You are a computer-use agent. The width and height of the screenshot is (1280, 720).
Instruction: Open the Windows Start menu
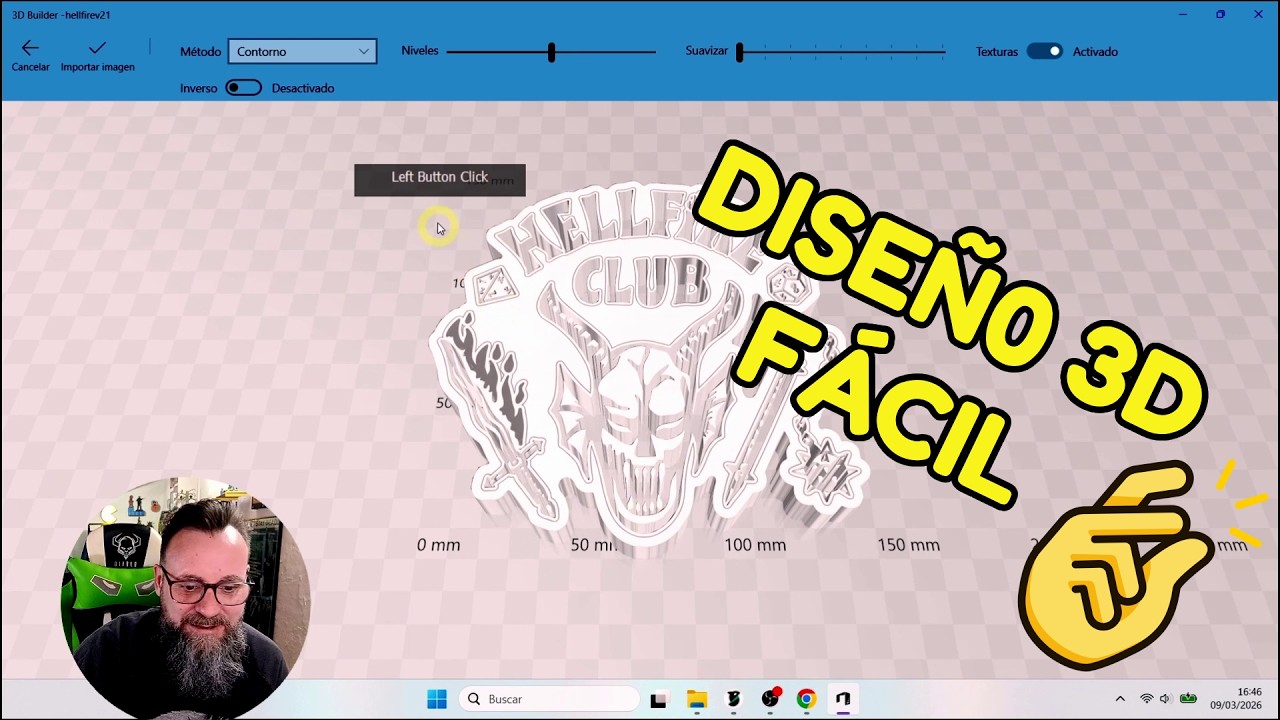pyautogui.click(x=437, y=699)
